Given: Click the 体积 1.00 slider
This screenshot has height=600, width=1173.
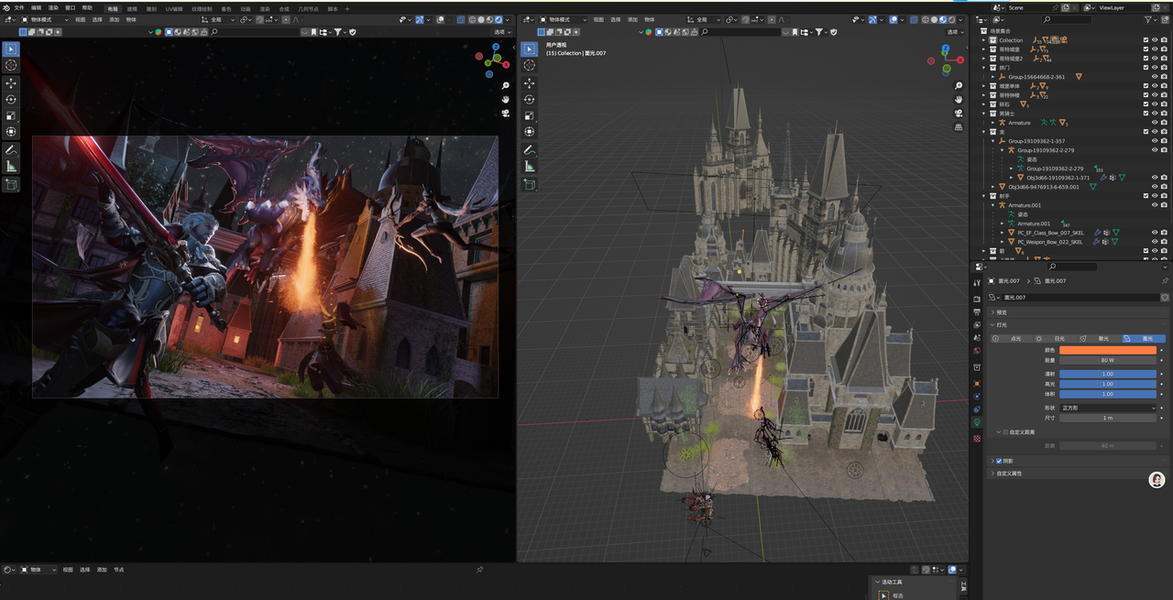Looking at the screenshot, I should (1109, 394).
